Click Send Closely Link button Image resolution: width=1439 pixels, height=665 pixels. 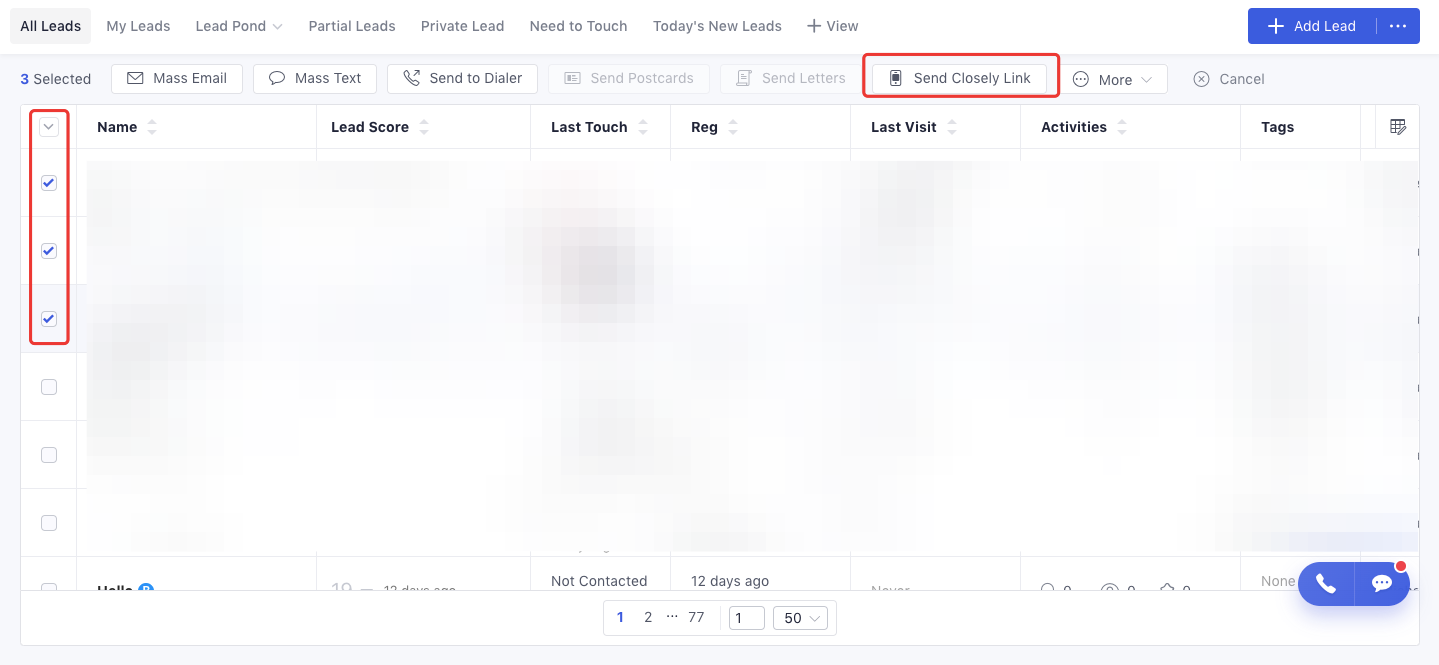click(x=960, y=78)
